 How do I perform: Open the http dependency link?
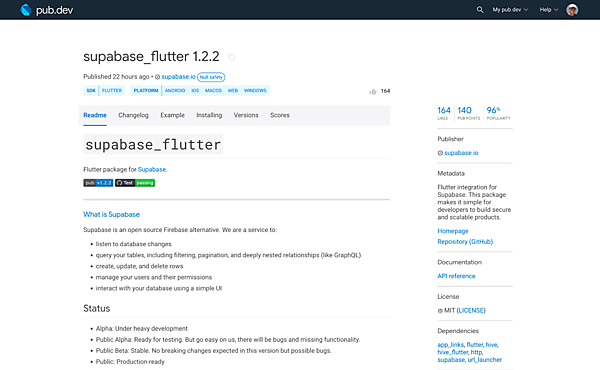click(x=476, y=352)
